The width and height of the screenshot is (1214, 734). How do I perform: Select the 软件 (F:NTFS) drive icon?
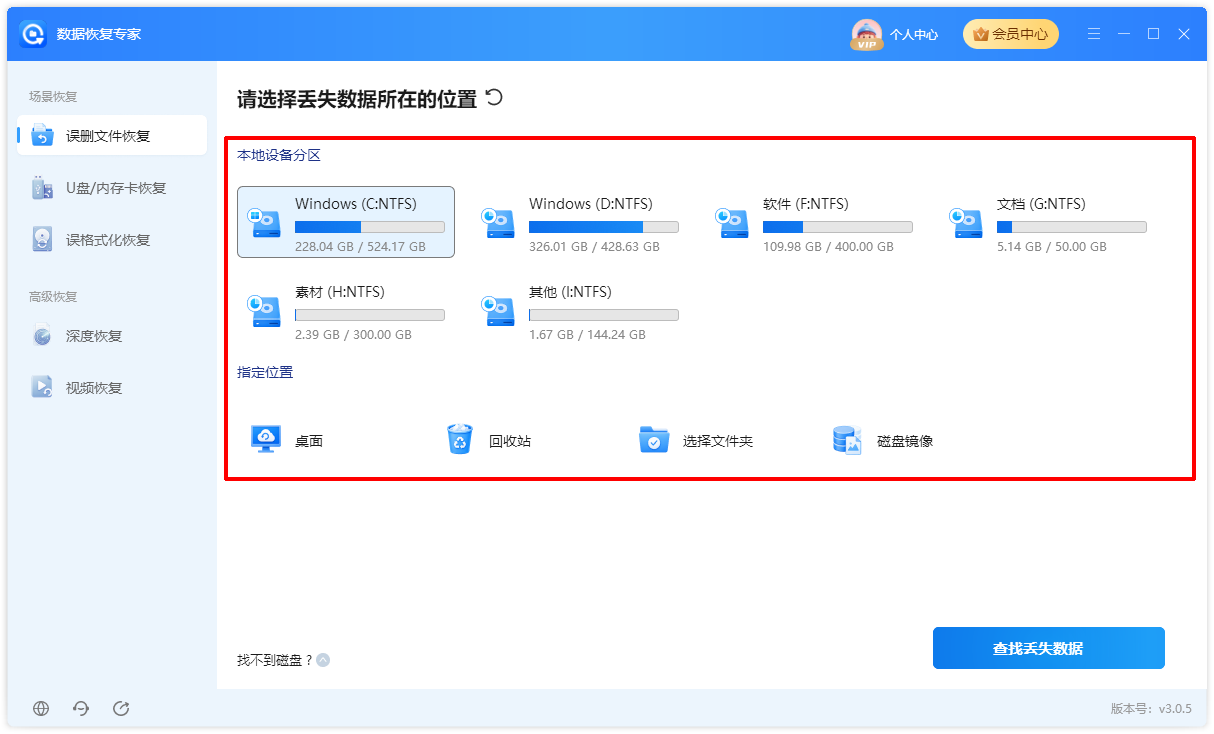click(x=734, y=223)
